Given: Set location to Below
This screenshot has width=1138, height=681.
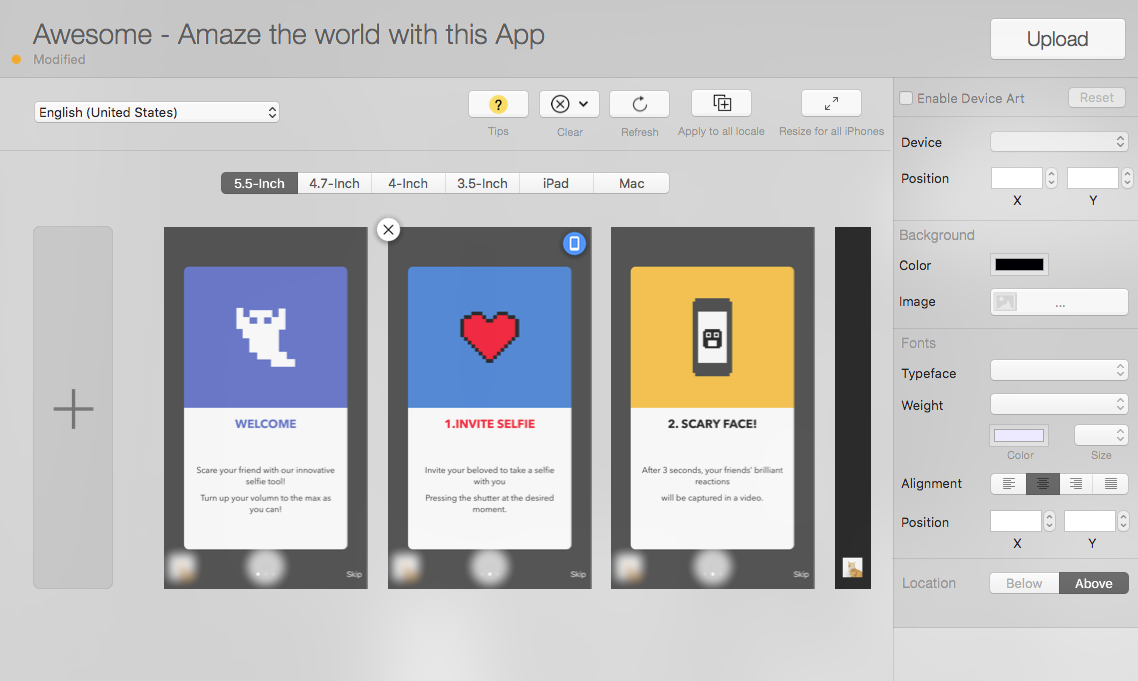Looking at the screenshot, I should coord(1024,583).
